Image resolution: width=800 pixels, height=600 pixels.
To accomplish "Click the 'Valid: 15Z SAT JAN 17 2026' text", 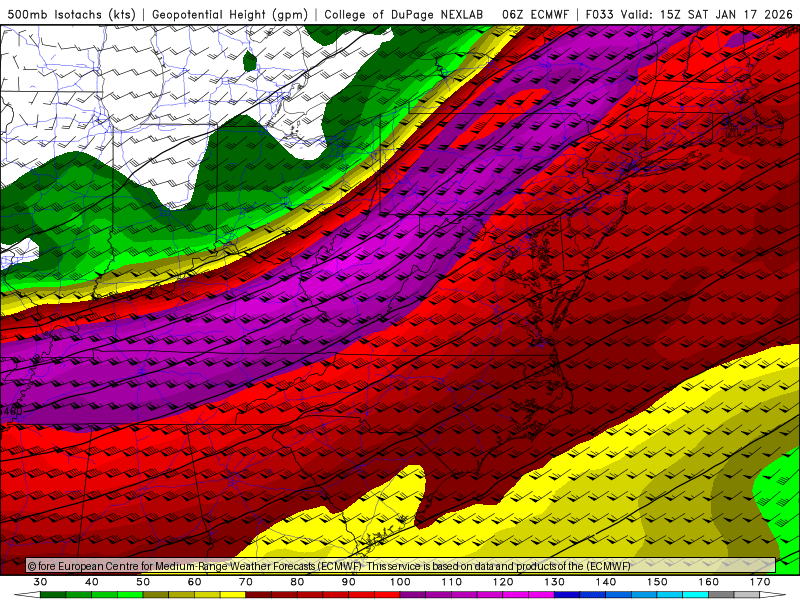I will [x=707, y=14].
